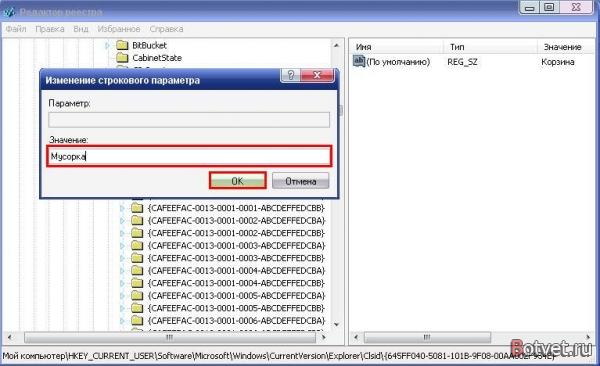The height and width of the screenshot is (366, 600).
Task: Expand the {CAFEEFAC-0013-0001-0002-ABCDEFFEDCBA} key
Action: click(122, 221)
